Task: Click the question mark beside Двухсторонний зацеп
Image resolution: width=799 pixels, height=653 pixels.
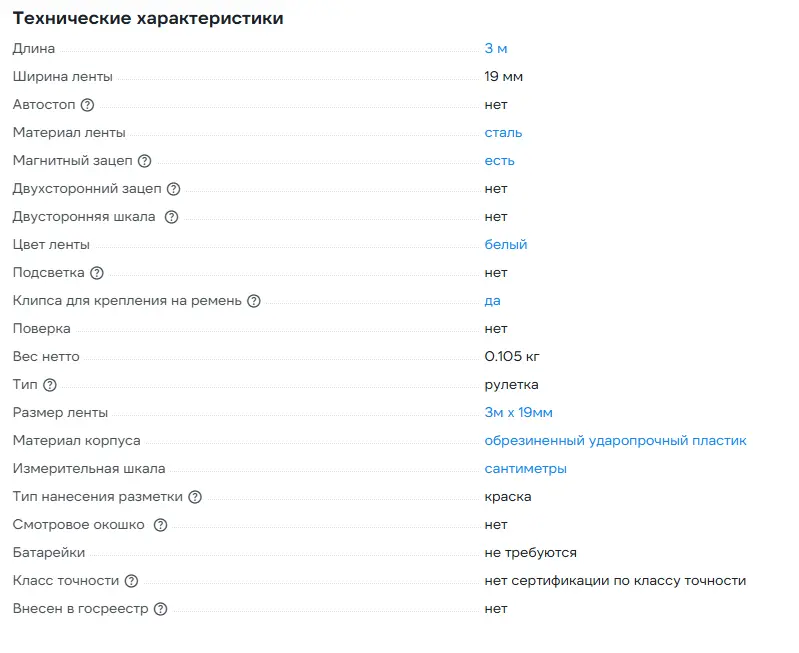Action: pos(173,189)
